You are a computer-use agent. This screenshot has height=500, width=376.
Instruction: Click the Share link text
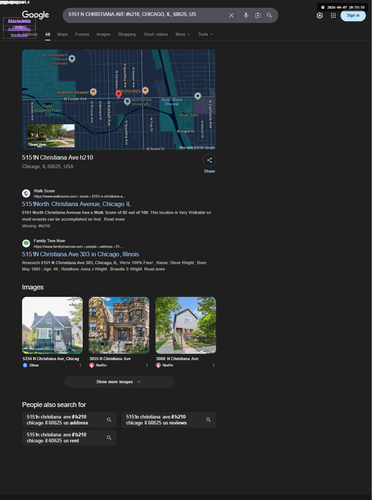[209, 171]
